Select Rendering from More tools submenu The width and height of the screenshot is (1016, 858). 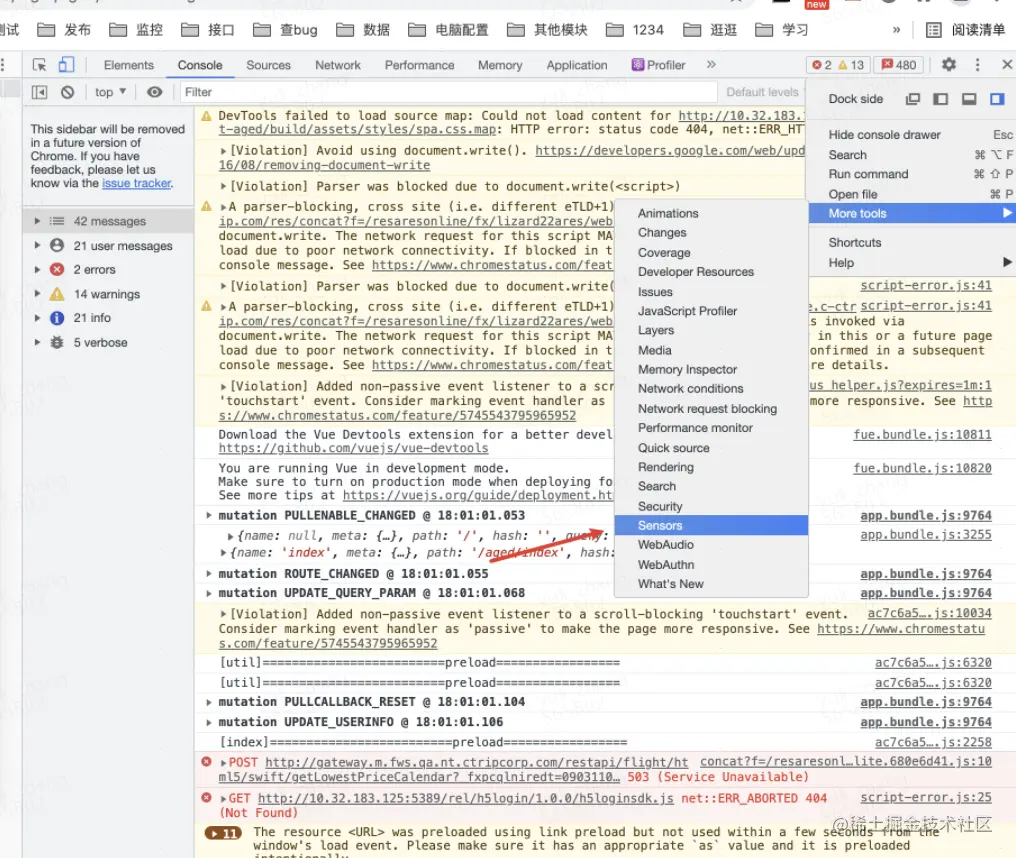[711, 467]
